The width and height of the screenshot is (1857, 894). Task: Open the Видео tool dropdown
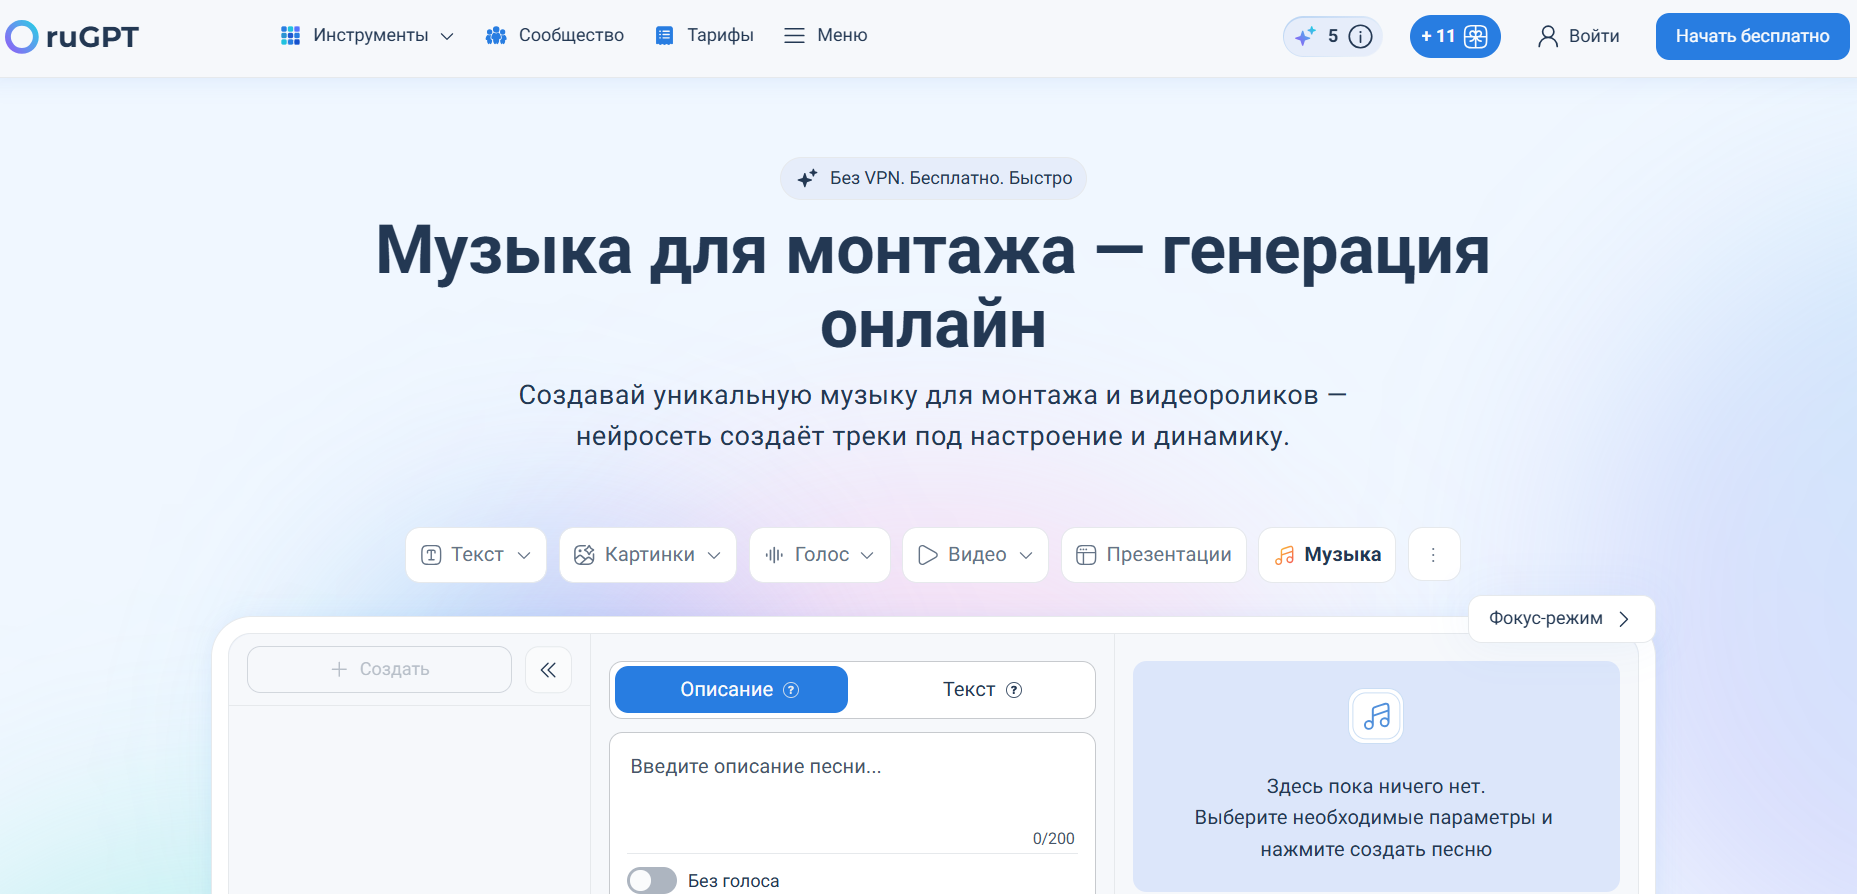975,555
